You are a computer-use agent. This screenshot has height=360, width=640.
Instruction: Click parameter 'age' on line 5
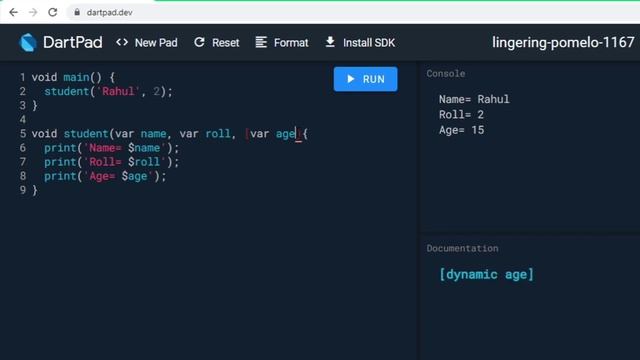pos(285,134)
